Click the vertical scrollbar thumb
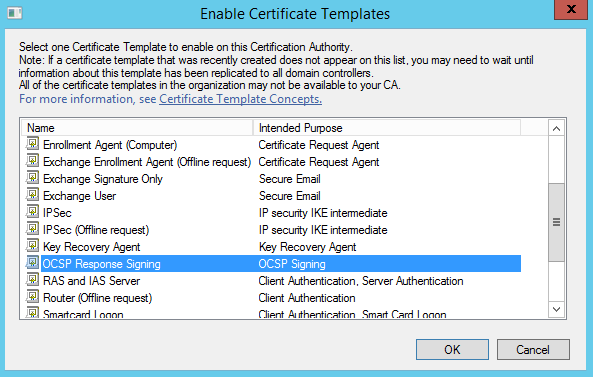The image size is (593, 377). point(556,222)
